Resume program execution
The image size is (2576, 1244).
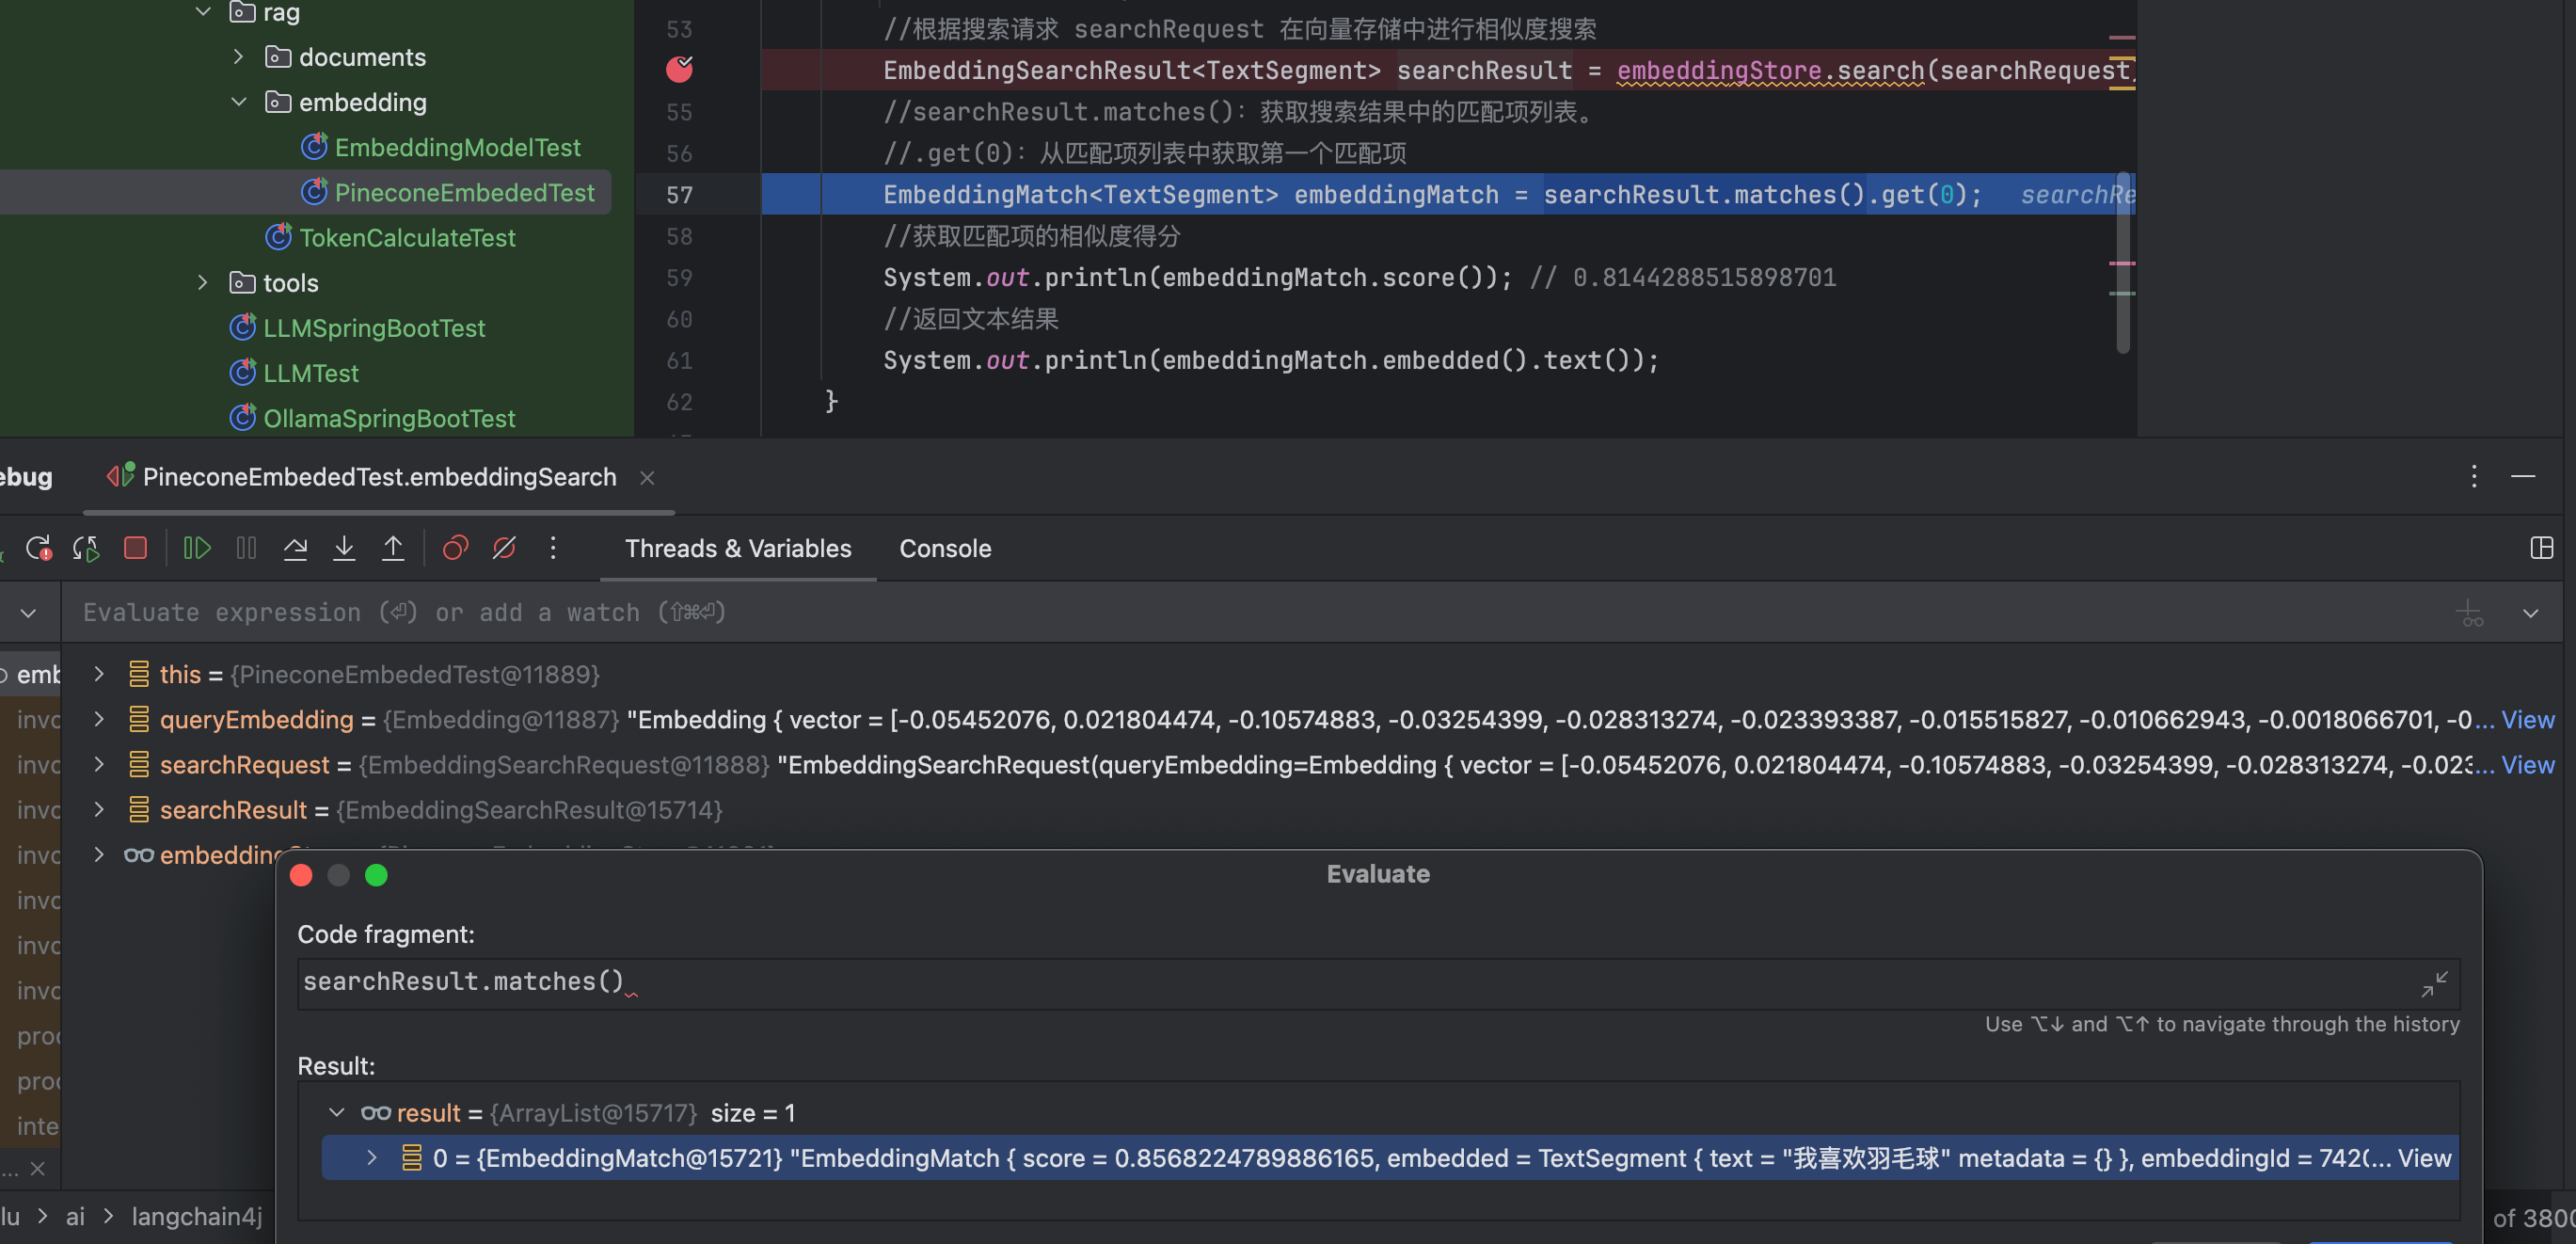tap(197, 548)
